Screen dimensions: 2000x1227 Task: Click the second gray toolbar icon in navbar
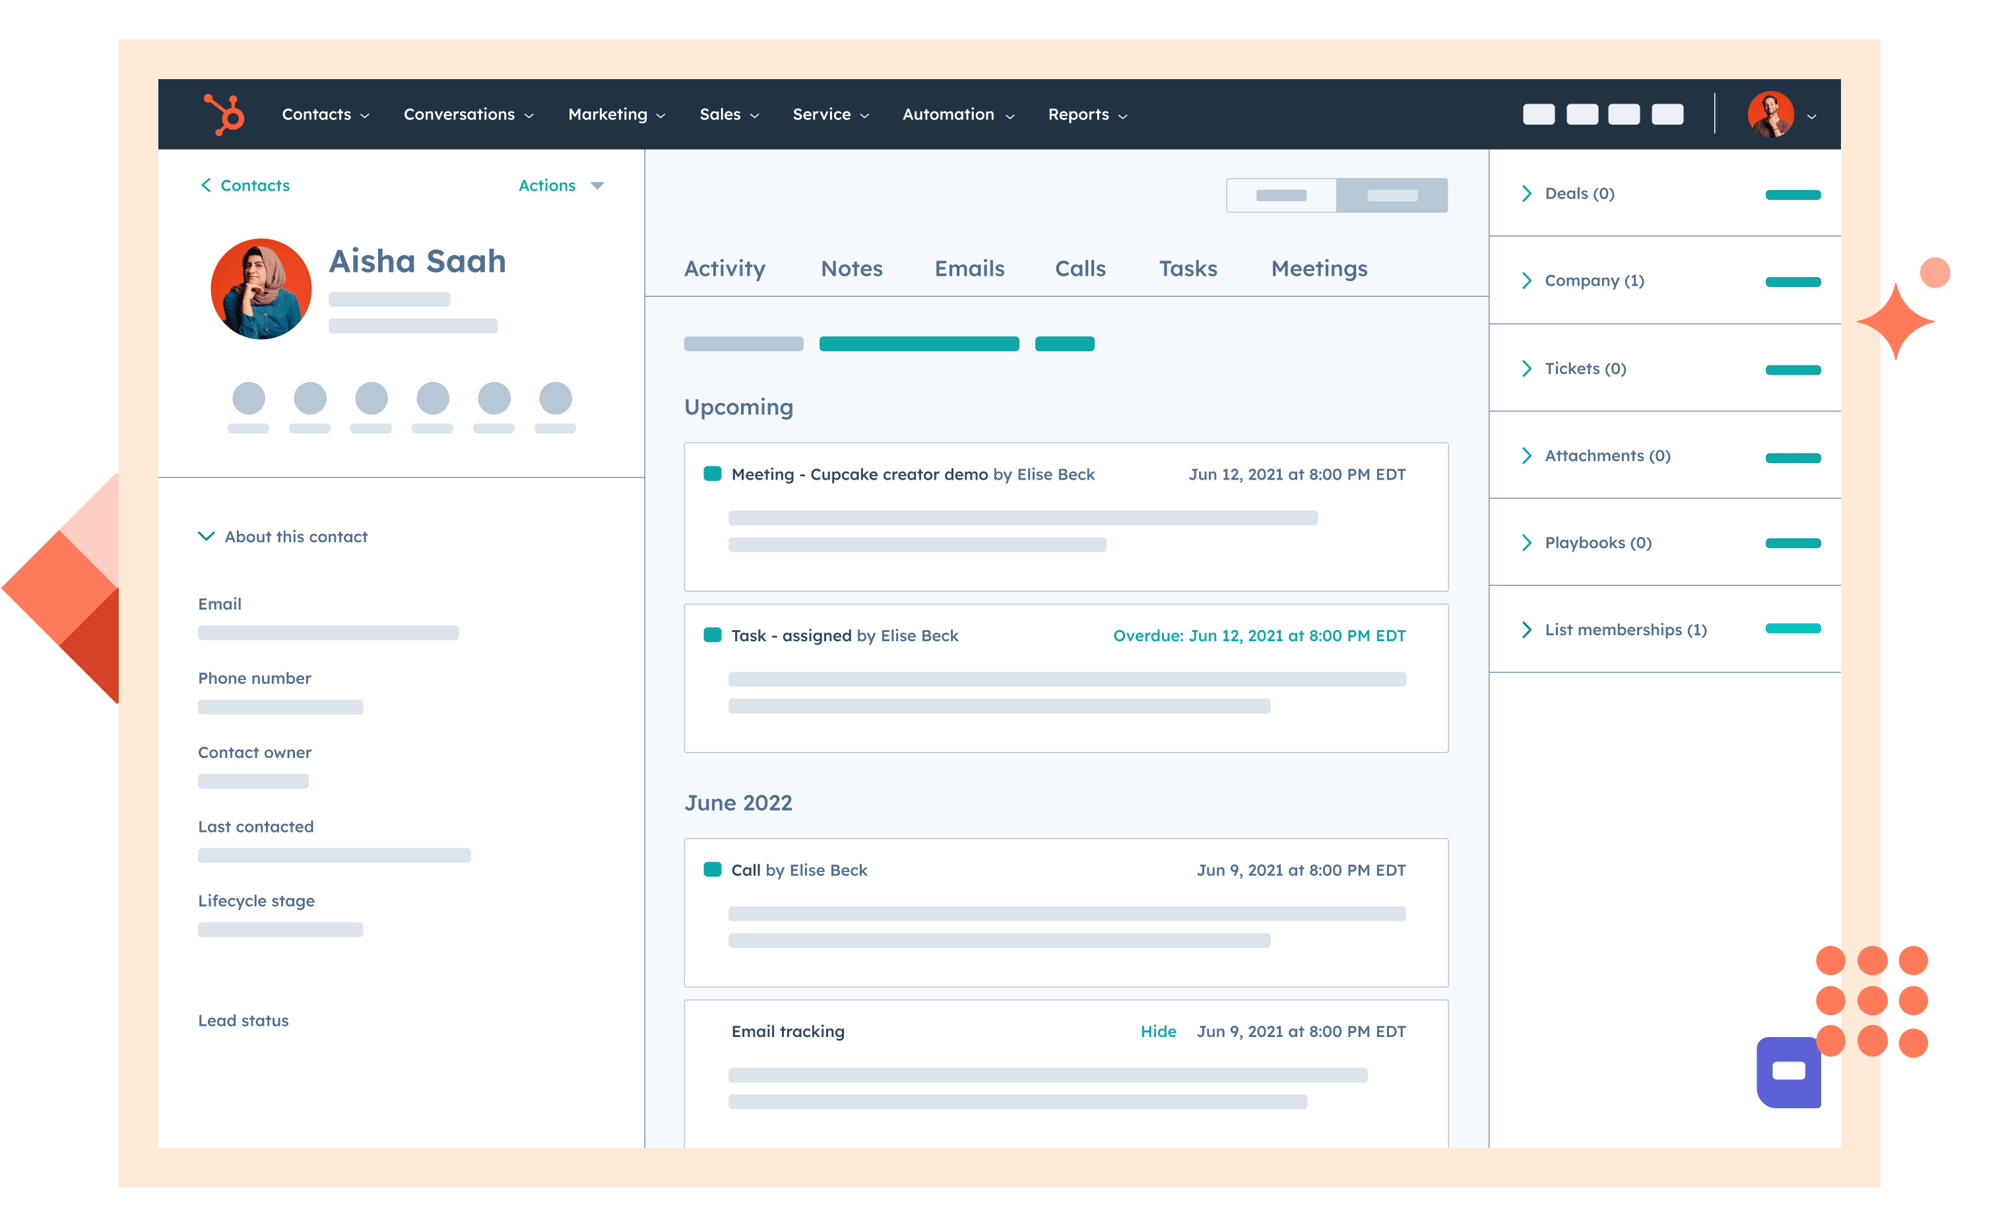tap(1581, 114)
